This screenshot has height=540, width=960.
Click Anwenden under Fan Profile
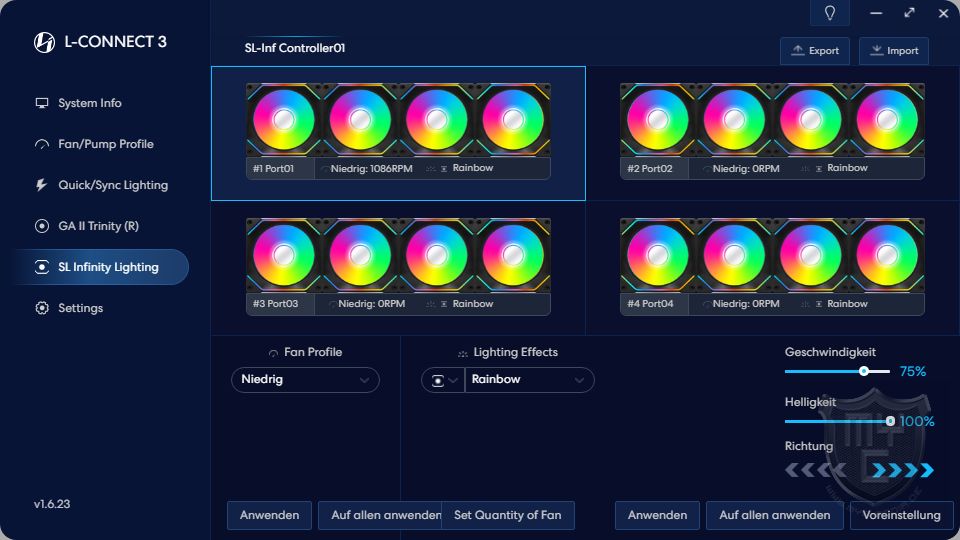[269, 515]
